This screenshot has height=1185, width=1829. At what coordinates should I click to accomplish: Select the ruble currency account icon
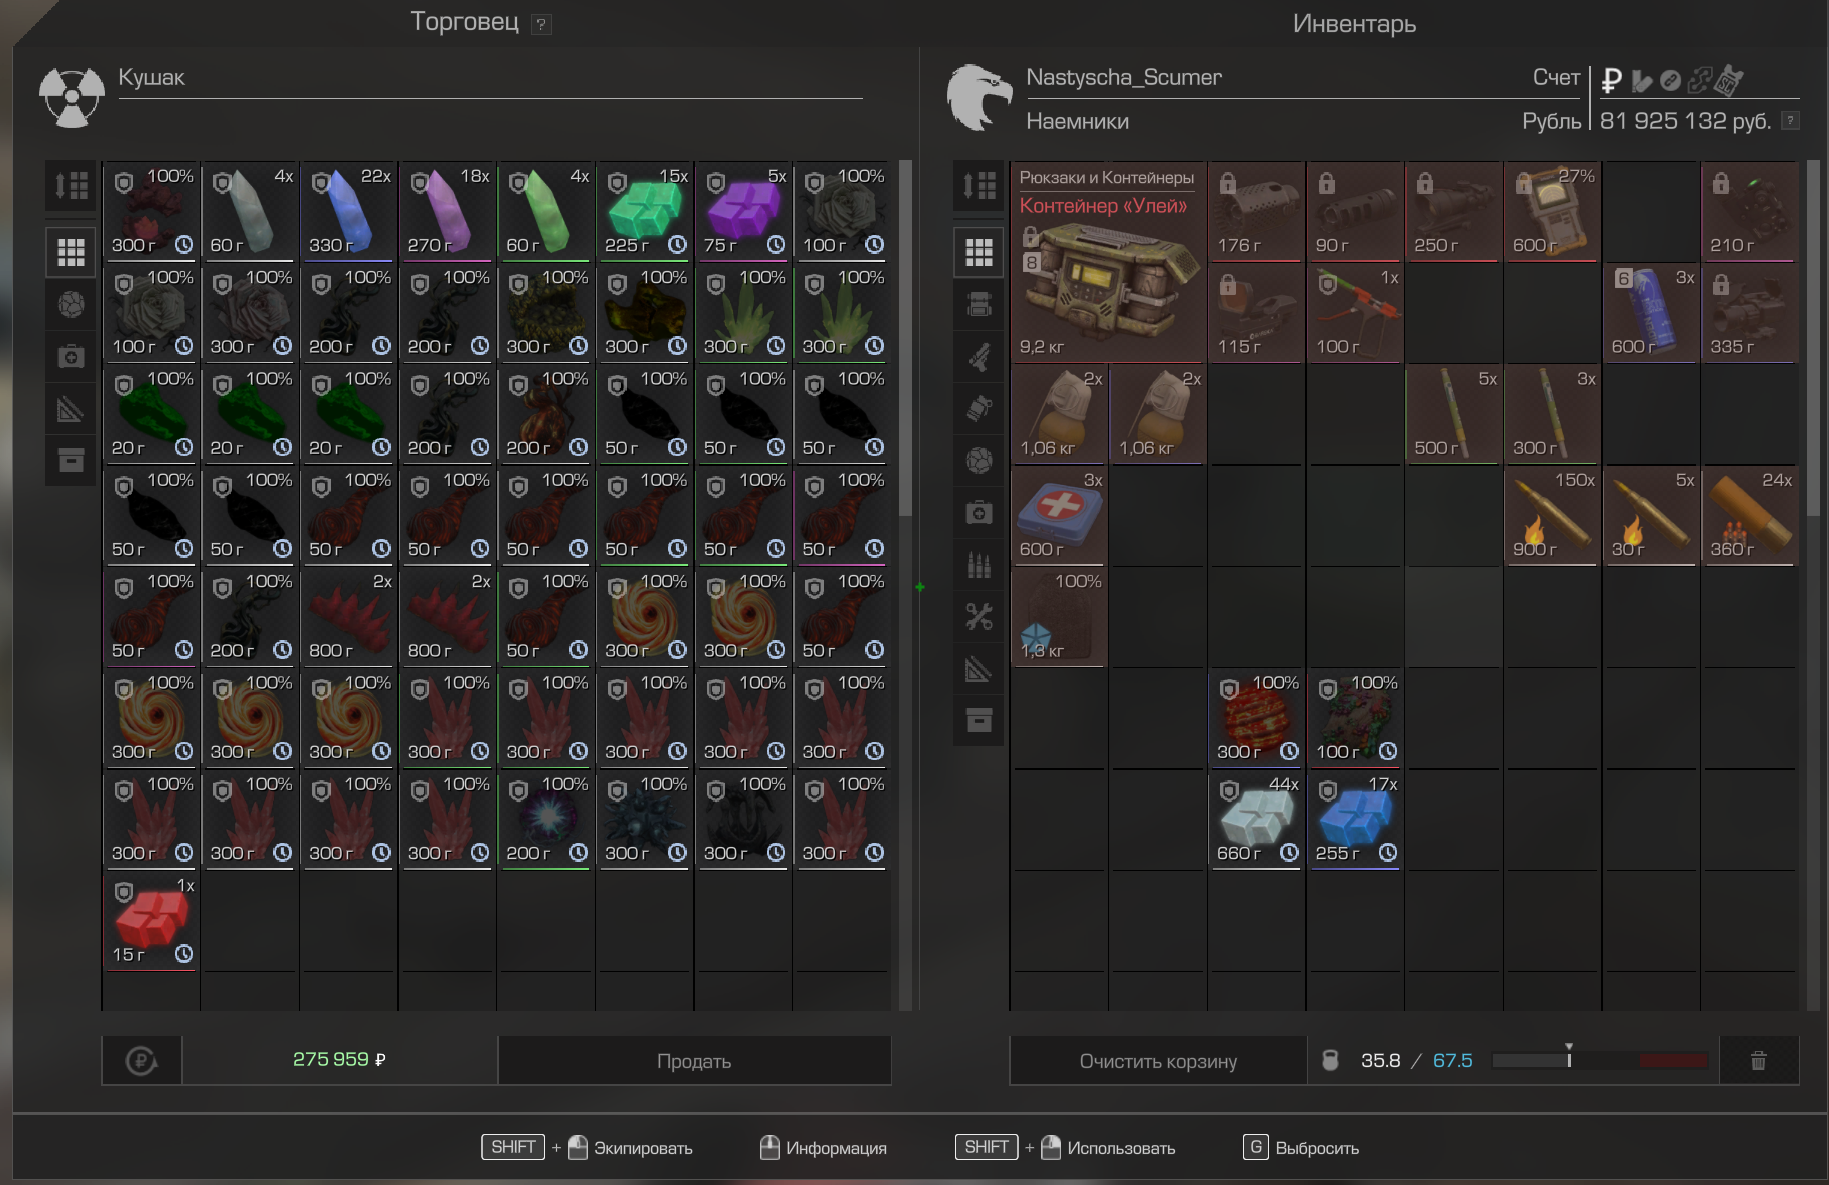point(1612,80)
